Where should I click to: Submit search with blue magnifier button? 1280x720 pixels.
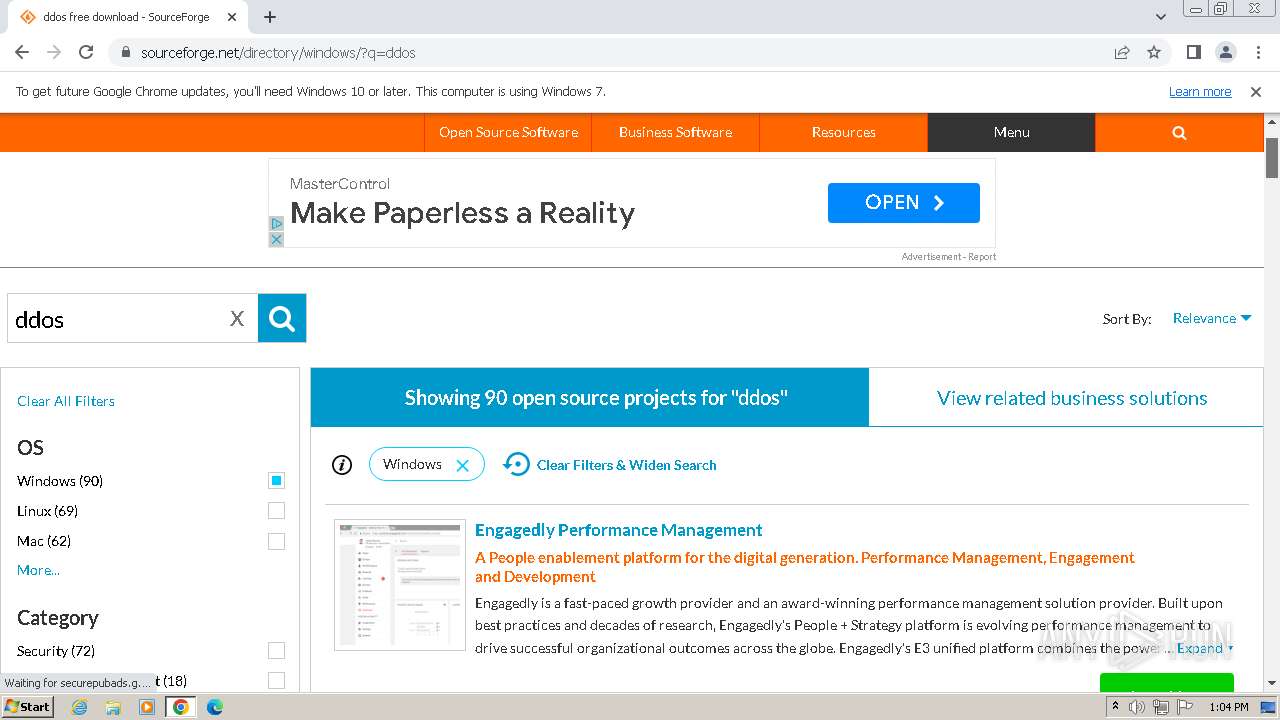click(x=282, y=318)
